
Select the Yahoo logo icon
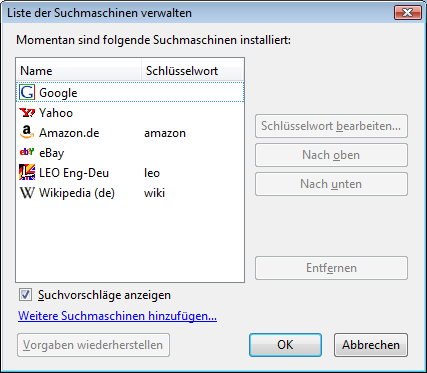click(27, 113)
